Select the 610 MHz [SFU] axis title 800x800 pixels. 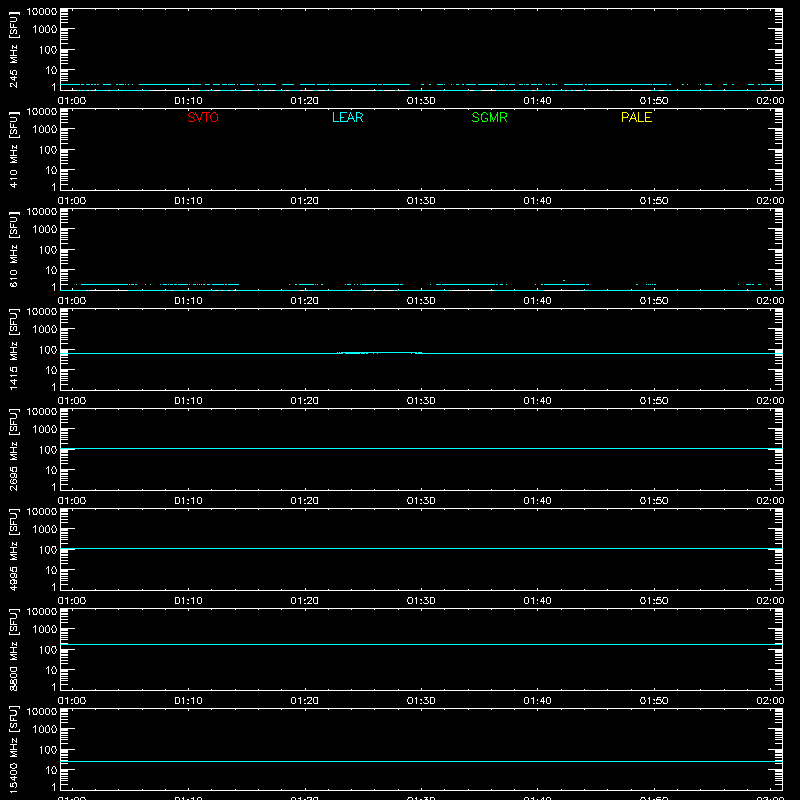[x=13, y=250]
